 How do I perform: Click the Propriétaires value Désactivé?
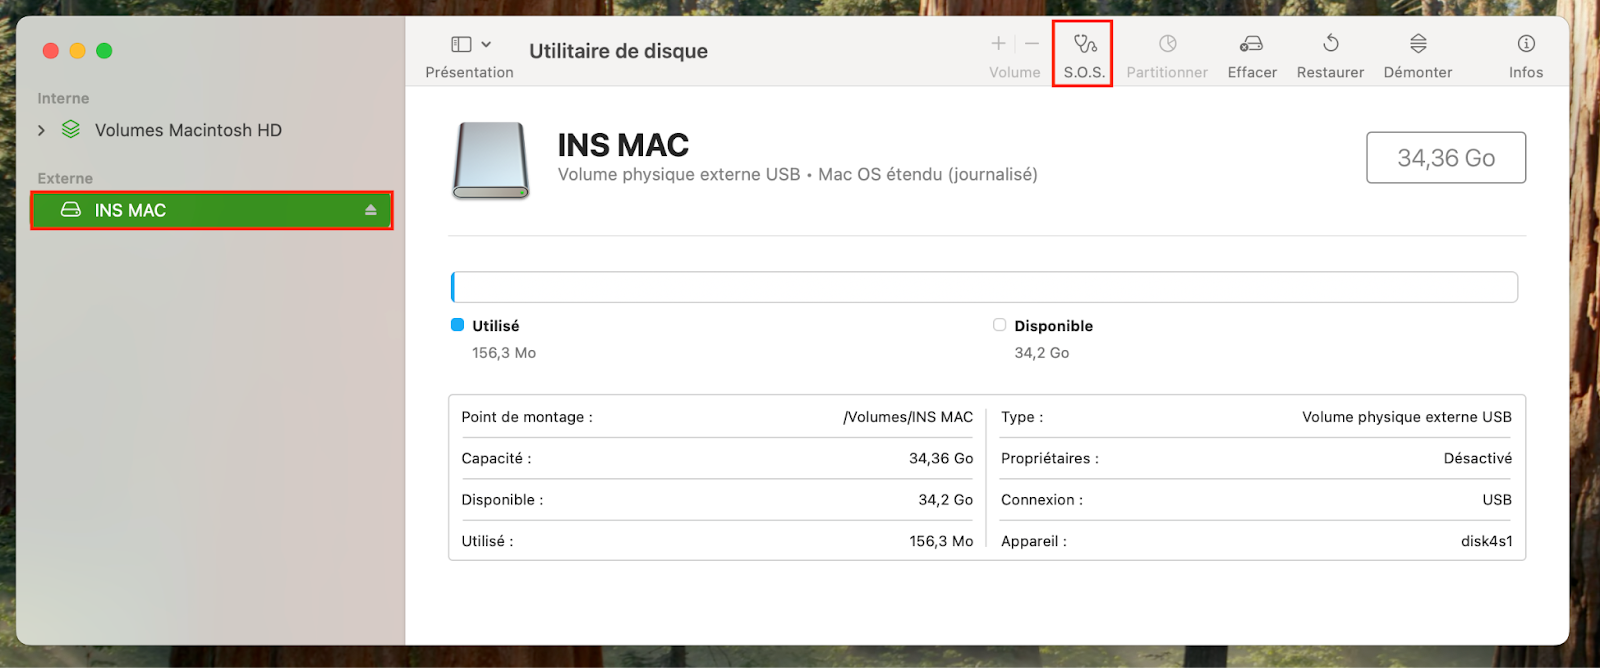[1478, 458]
